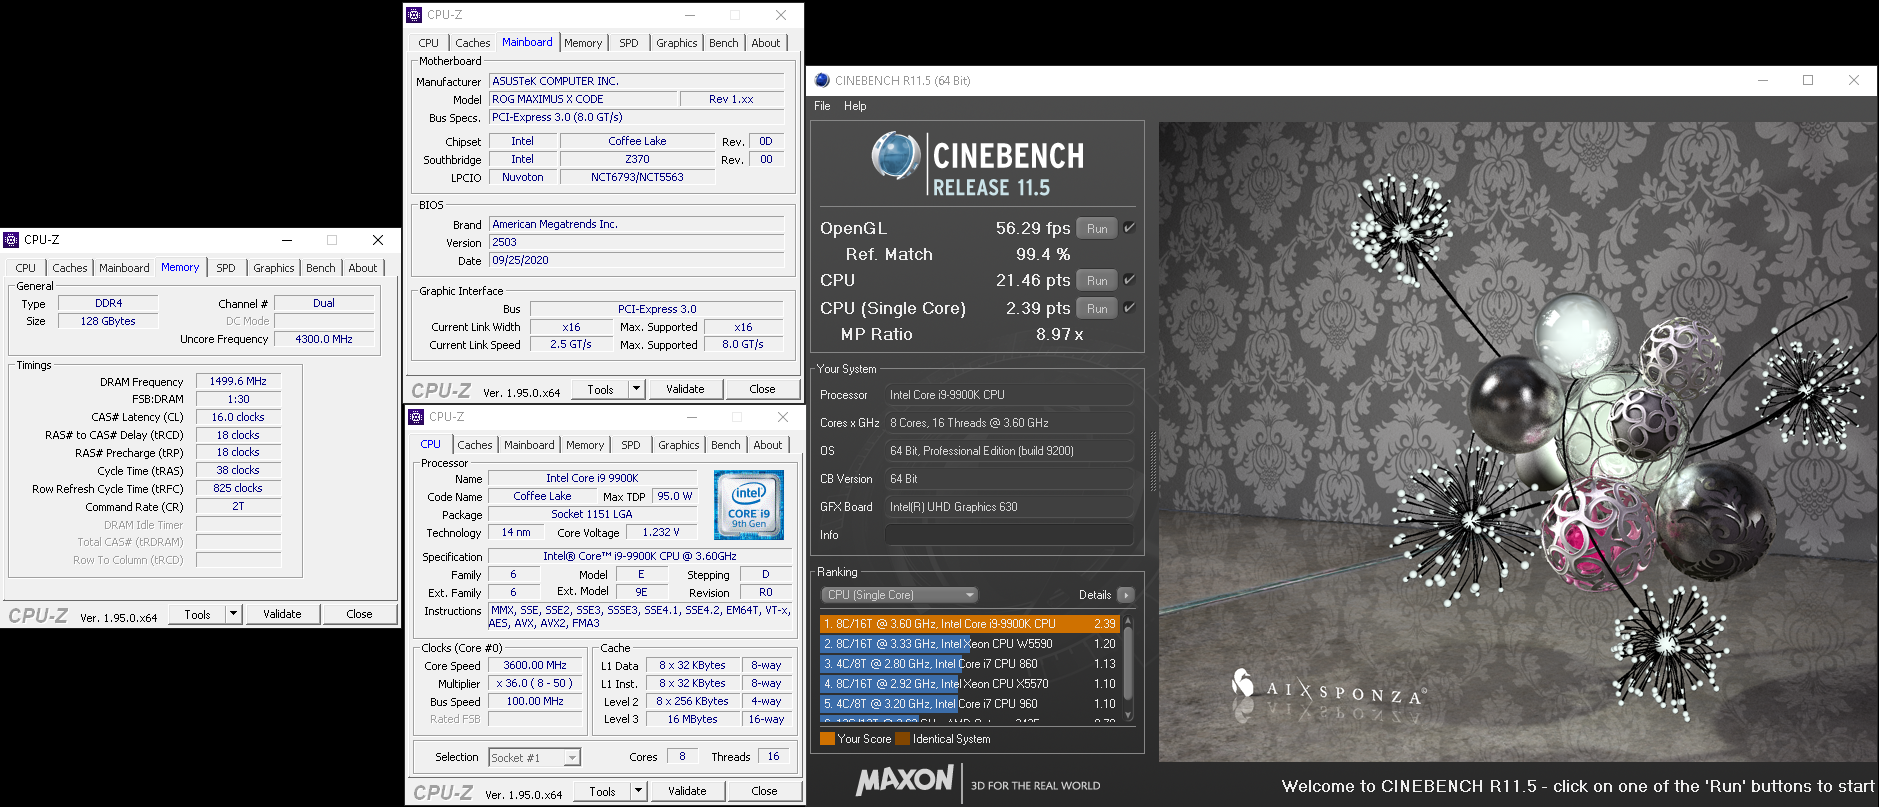Click the Intel Core i9 logo badge
Screen dimensions: 1879x807
tap(749, 505)
